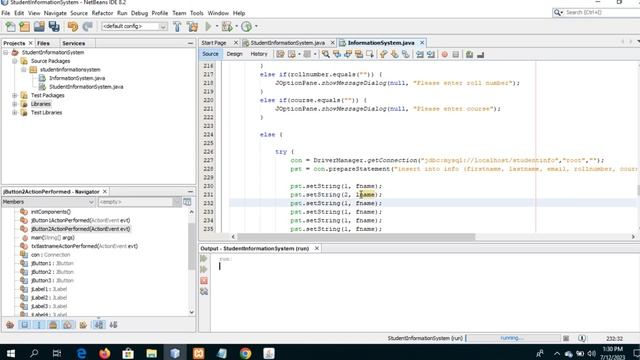Toggle Show Fields filter in Navigator
The height and width of the screenshot is (360, 640).
click(24, 325)
